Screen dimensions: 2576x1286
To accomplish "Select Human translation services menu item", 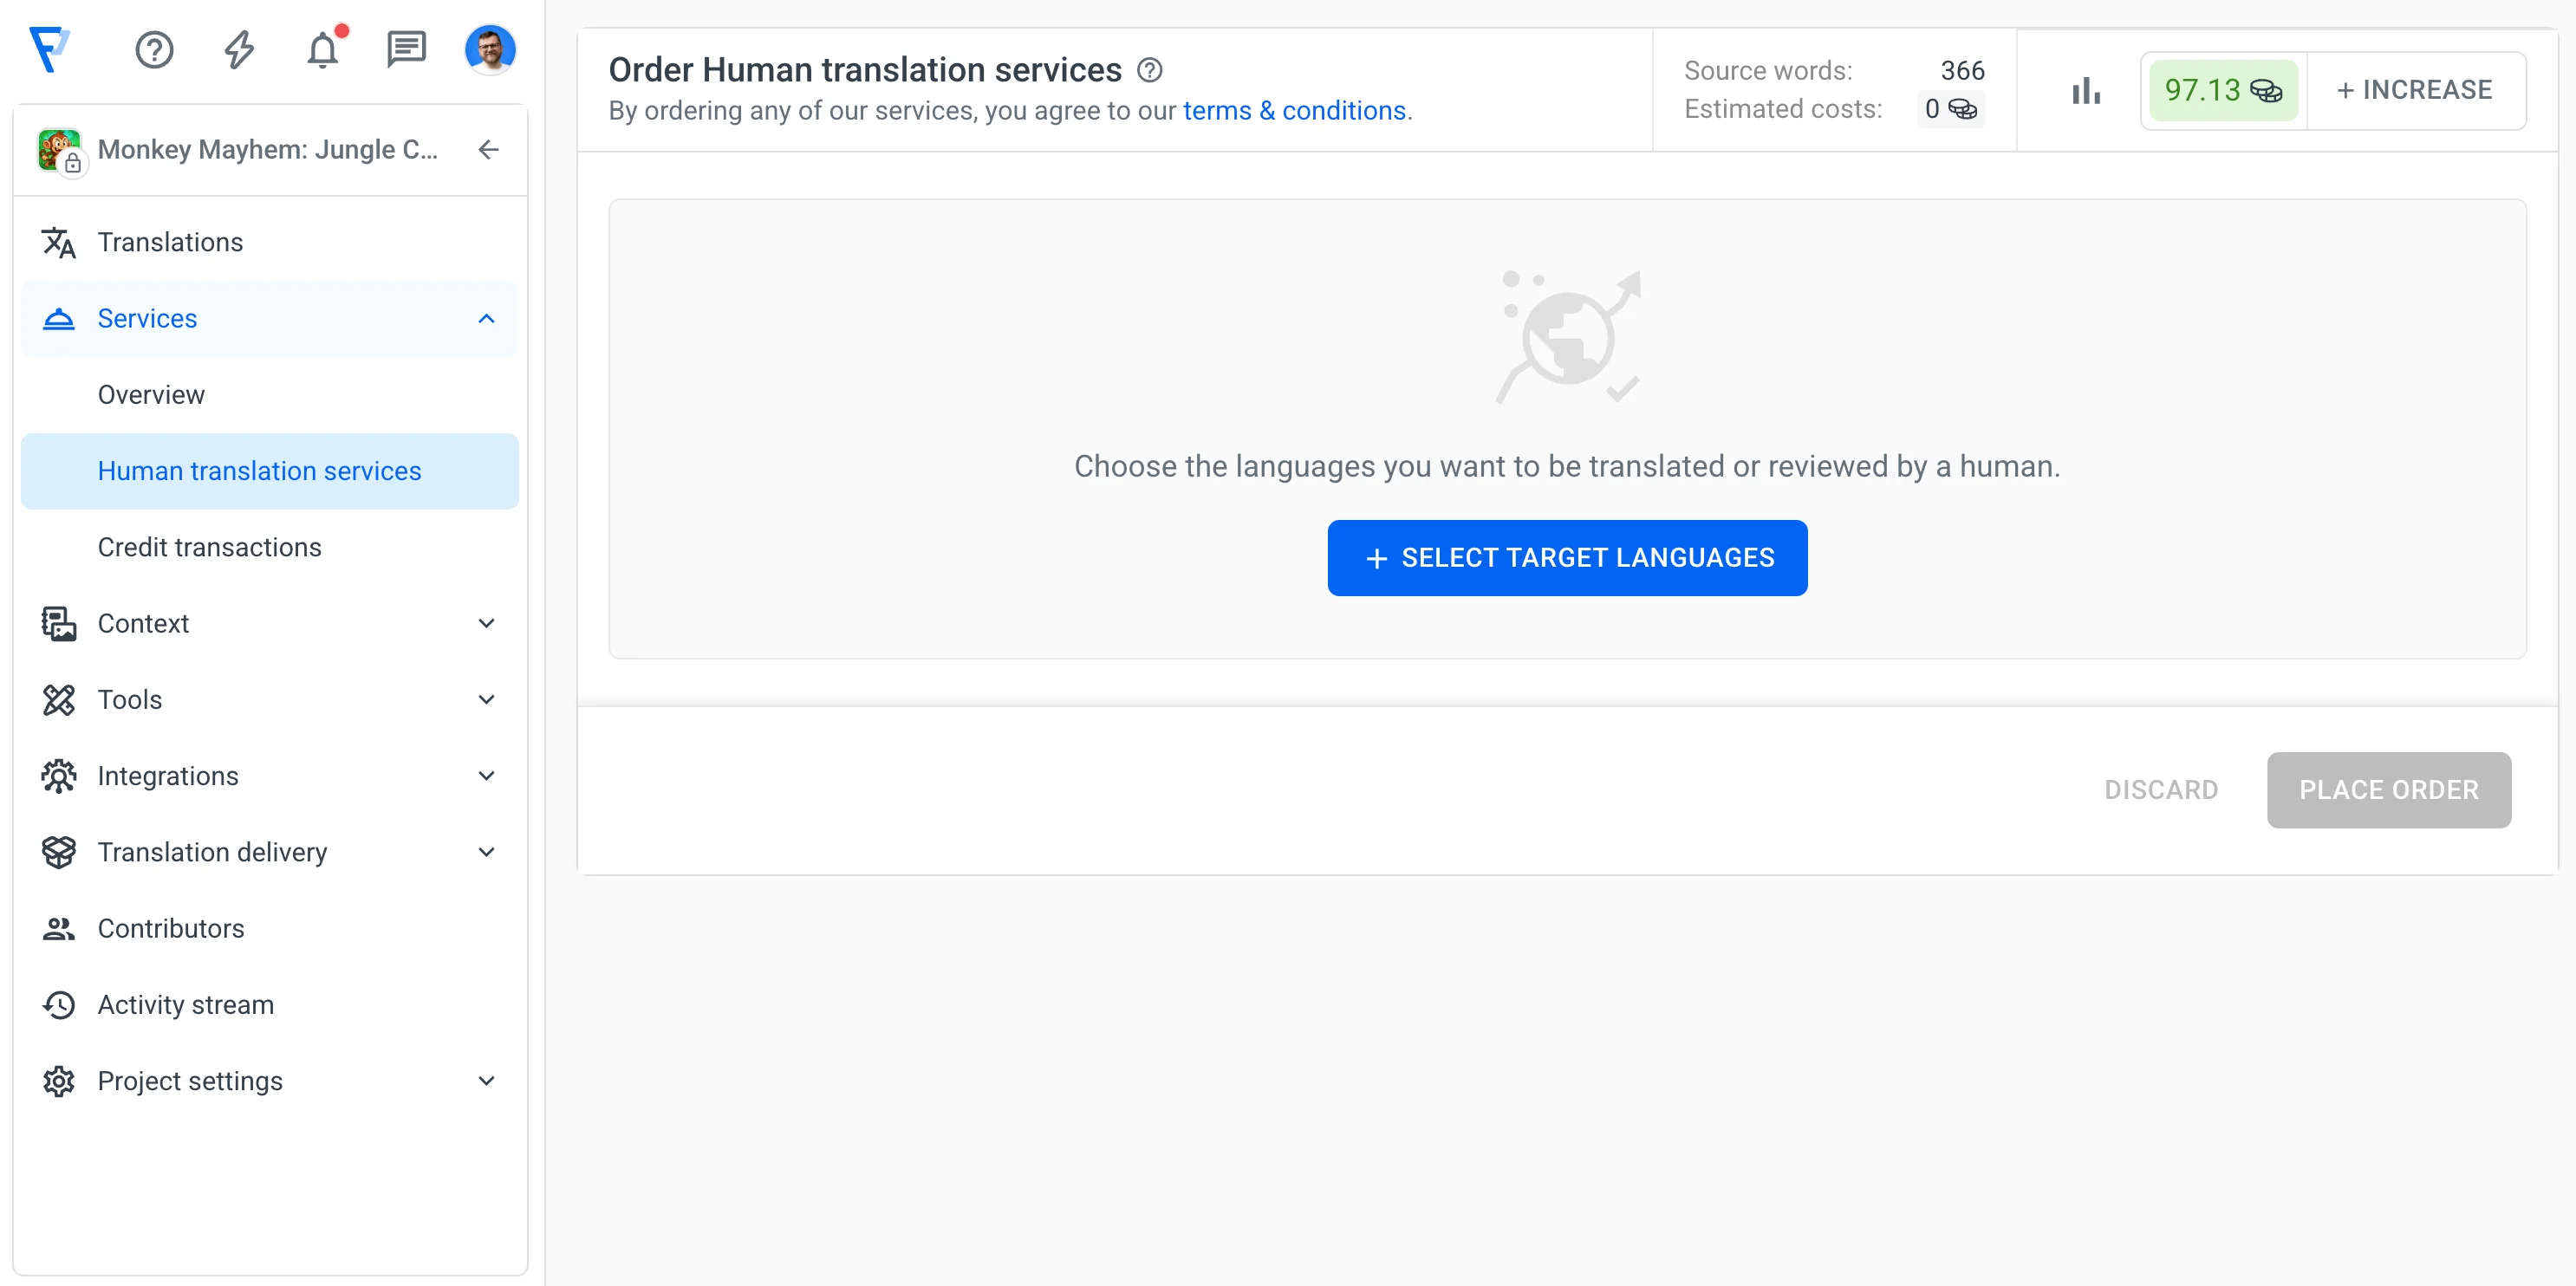I will pos(270,471).
